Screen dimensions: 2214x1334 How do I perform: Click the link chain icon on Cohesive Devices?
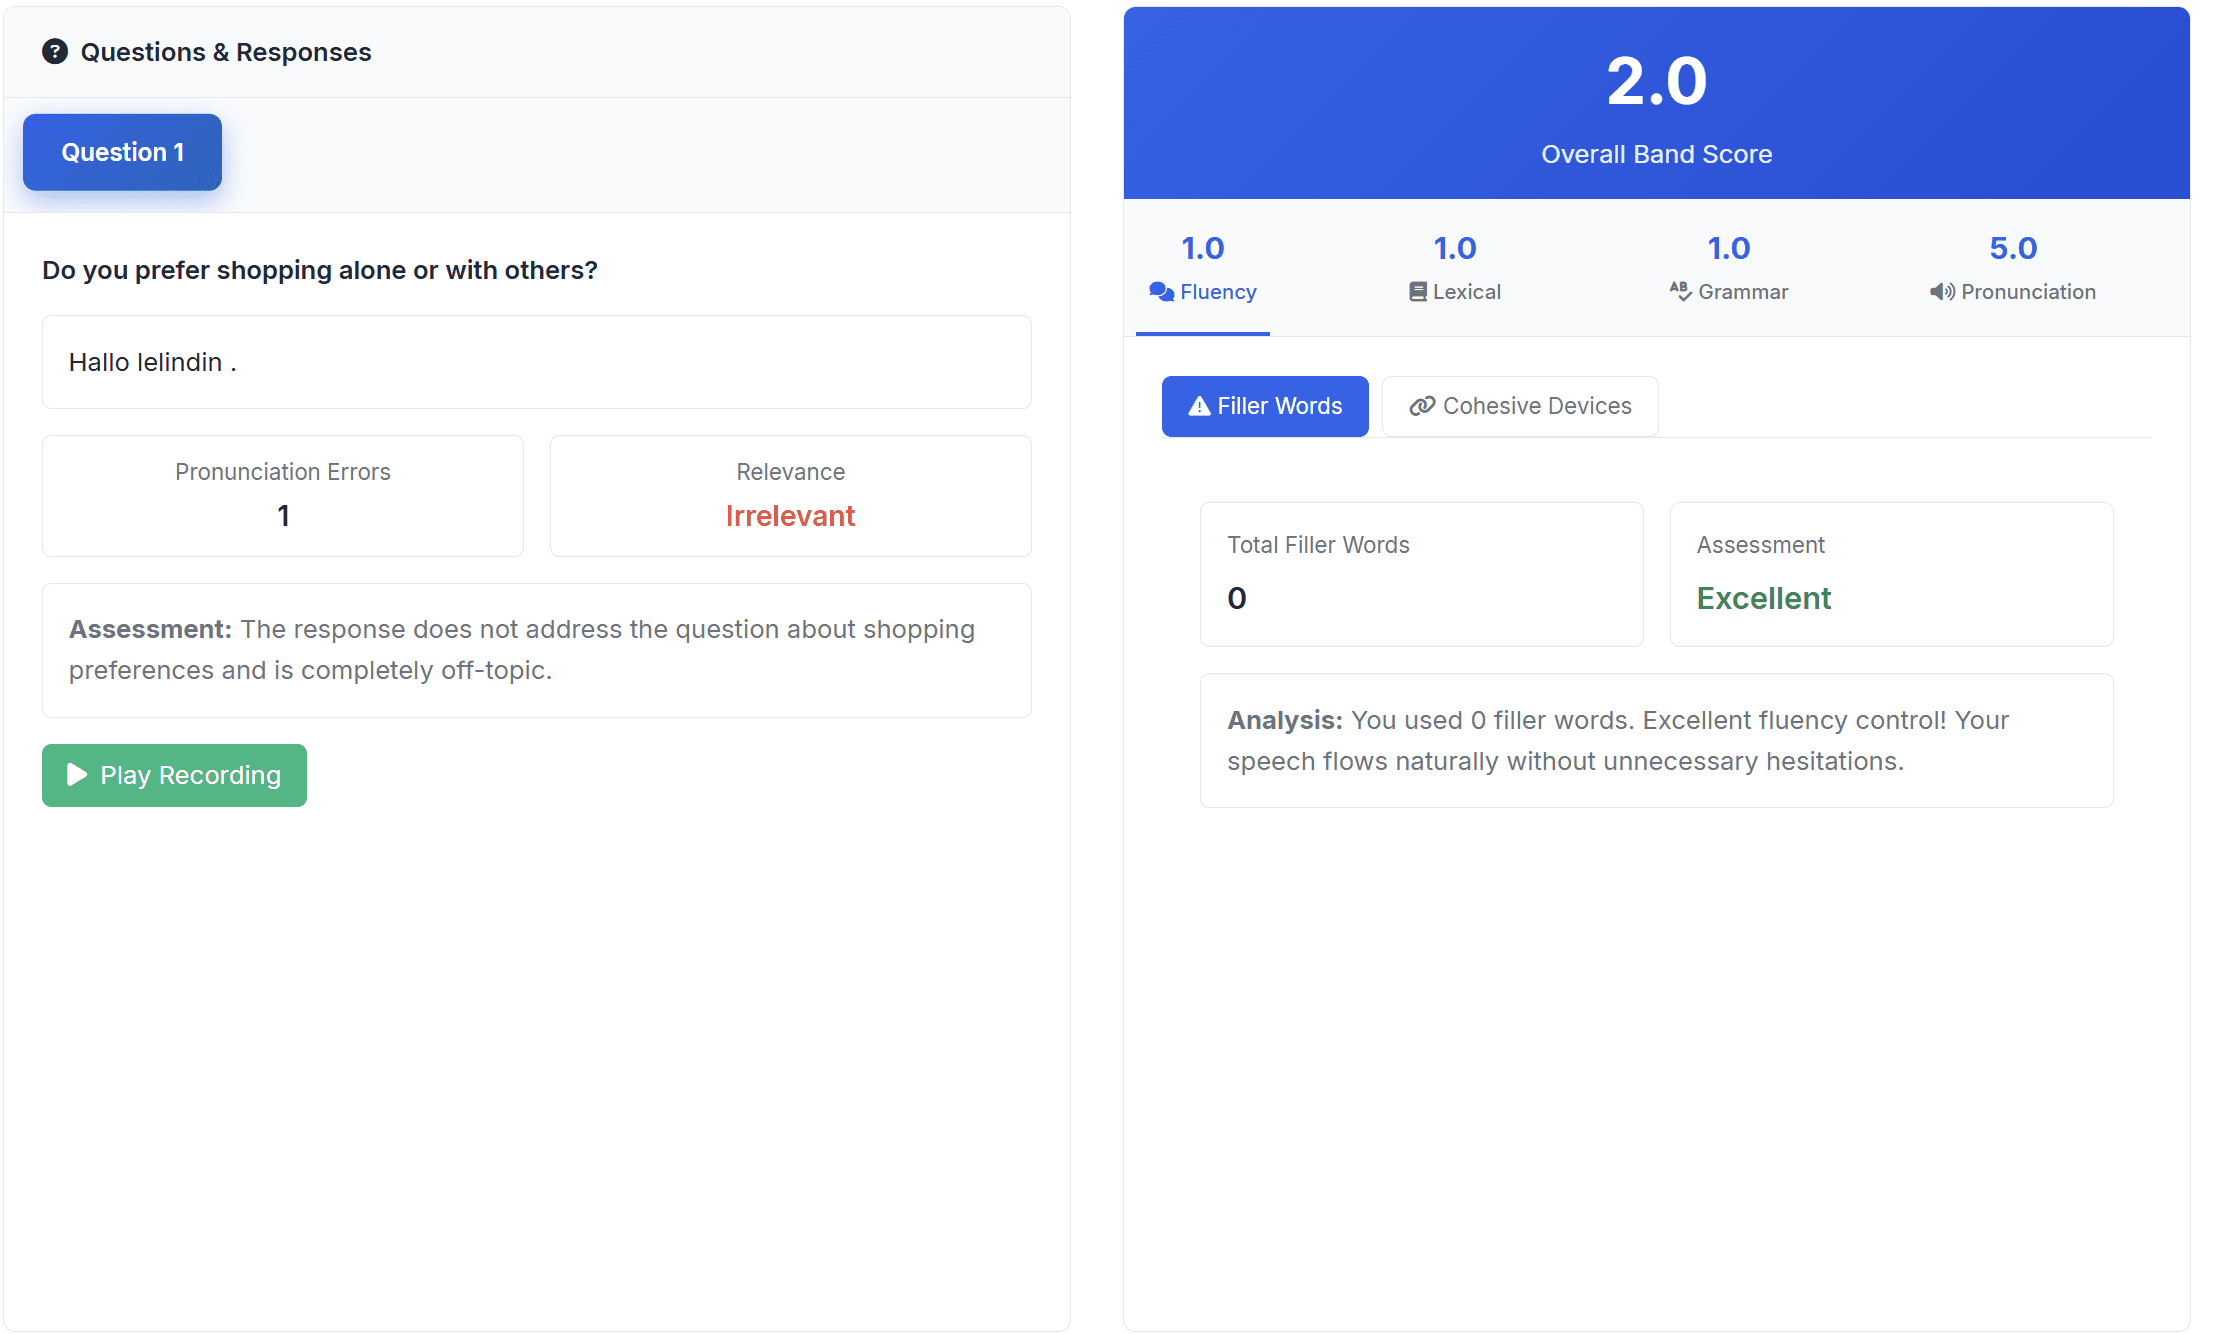point(1422,406)
